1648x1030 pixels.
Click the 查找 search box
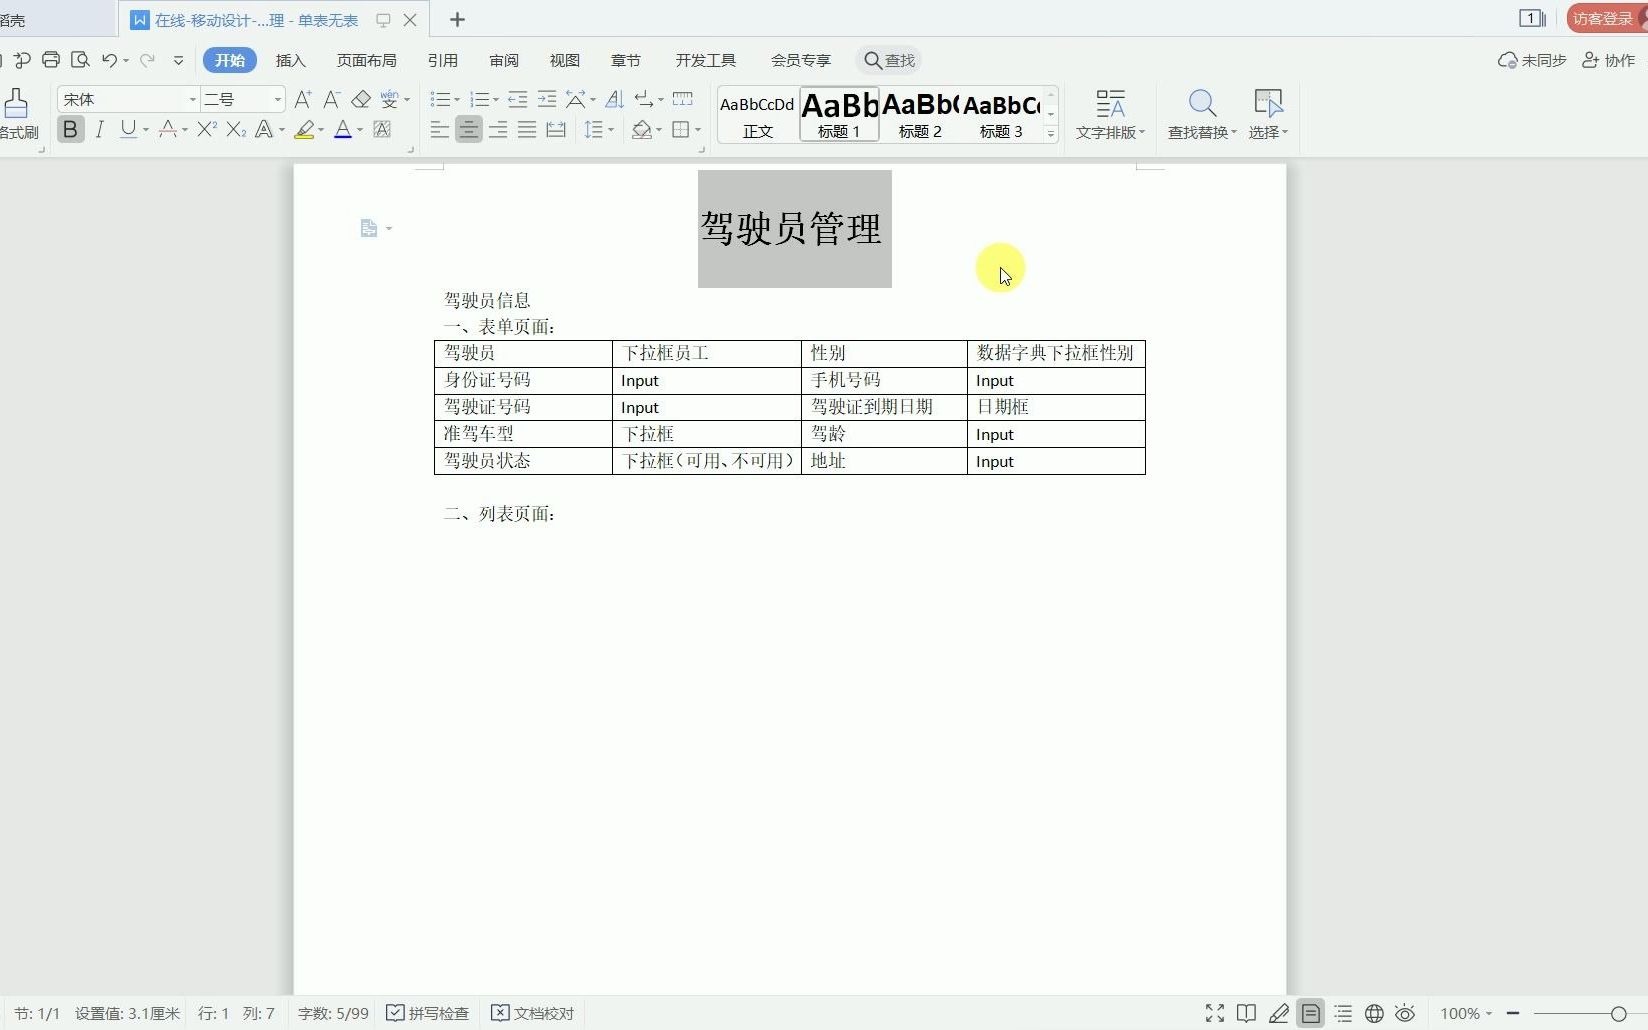pos(890,61)
